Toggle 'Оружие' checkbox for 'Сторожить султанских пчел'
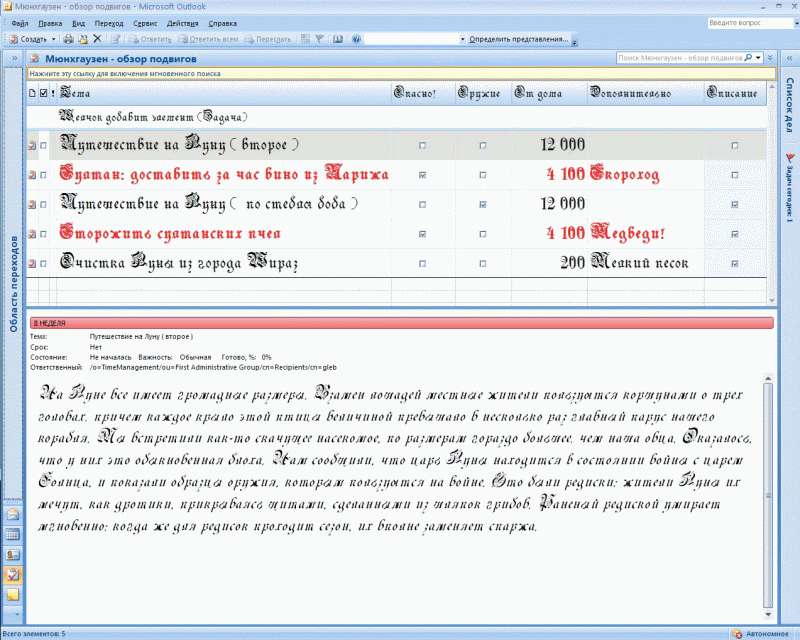This screenshot has width=800, height=640. click(x=483, y=234)
